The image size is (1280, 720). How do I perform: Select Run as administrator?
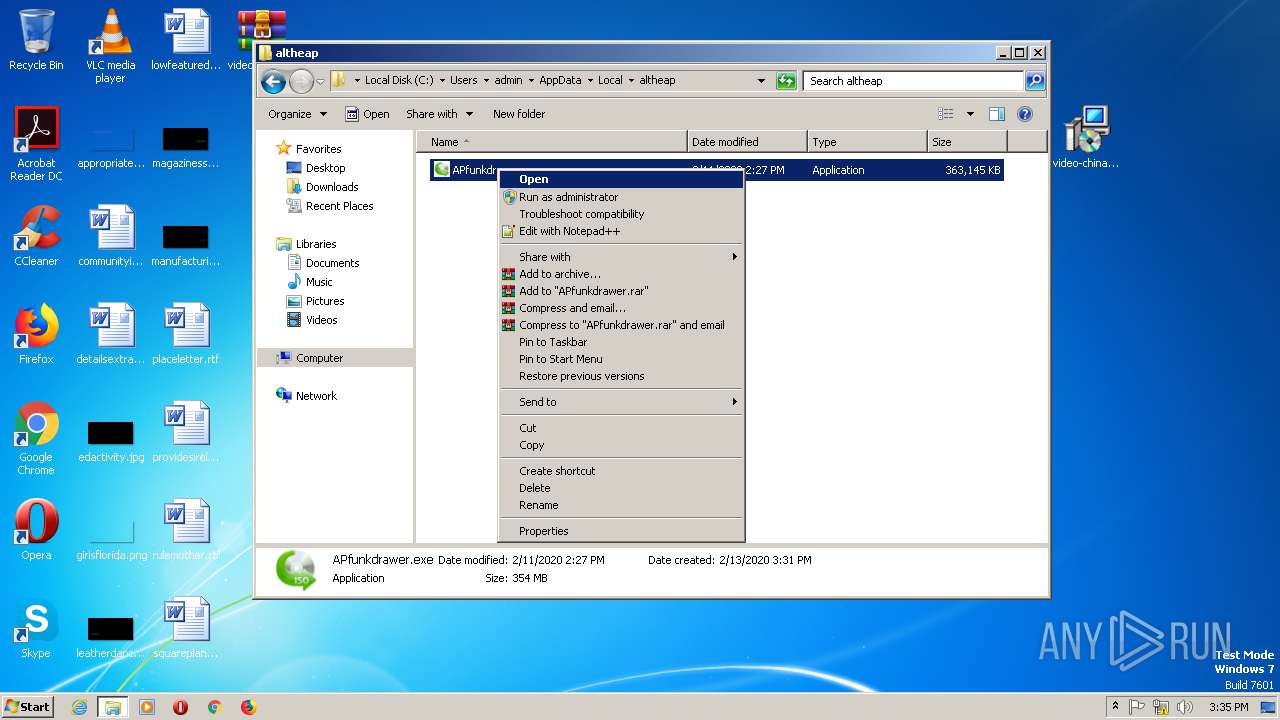click(x=621, y=197)
